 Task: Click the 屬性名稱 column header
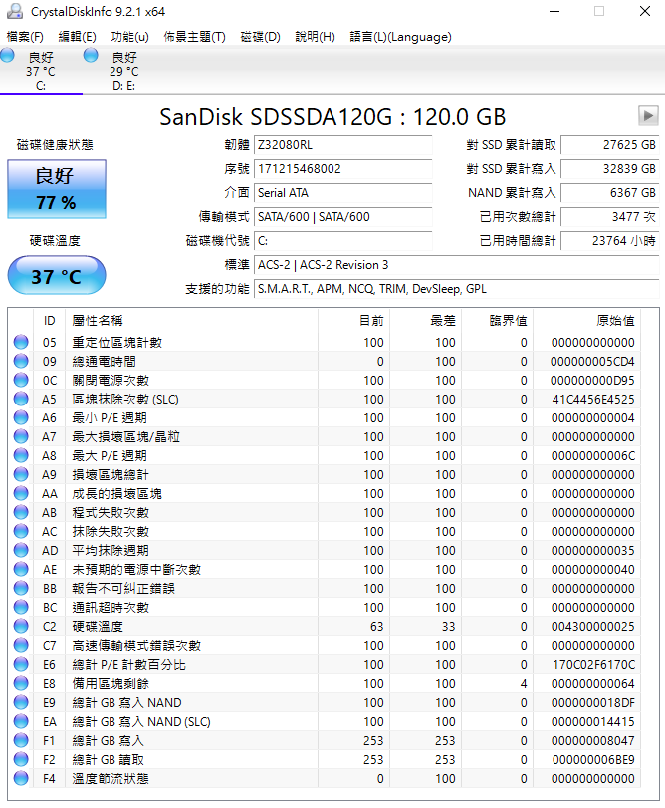pos(192,321)
